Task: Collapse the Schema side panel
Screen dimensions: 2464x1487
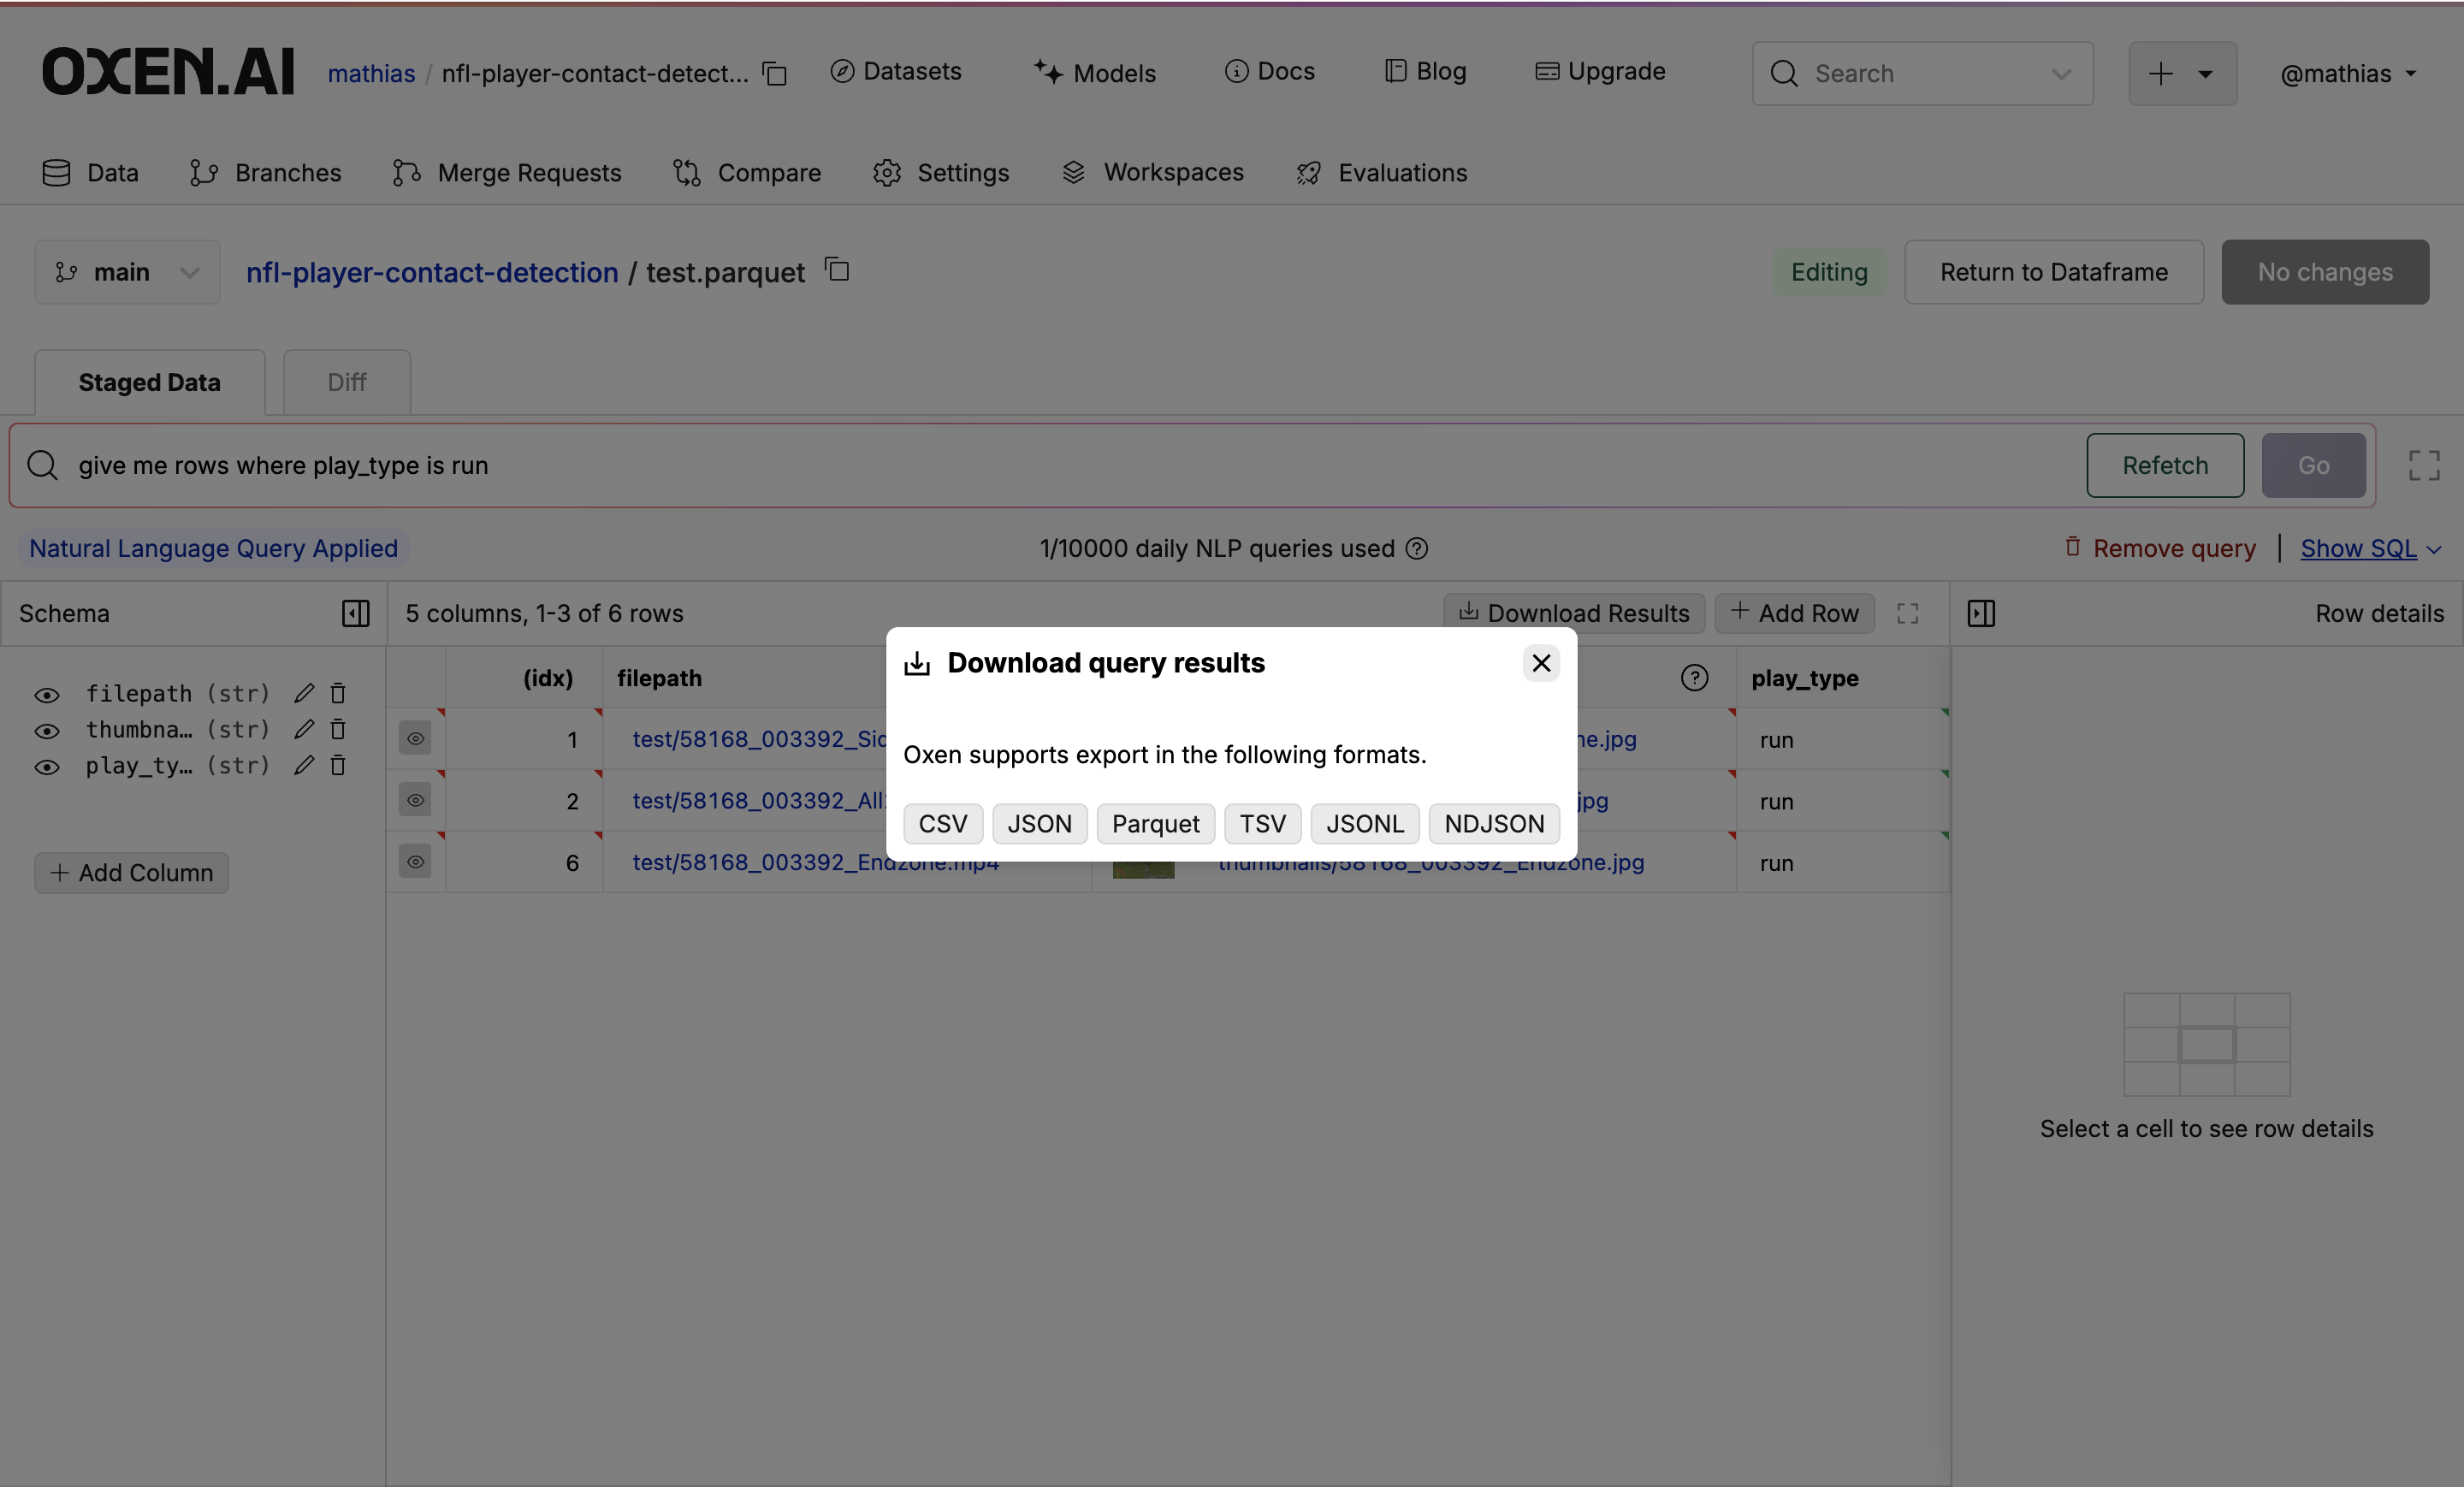Action: [x=355, y=613]
